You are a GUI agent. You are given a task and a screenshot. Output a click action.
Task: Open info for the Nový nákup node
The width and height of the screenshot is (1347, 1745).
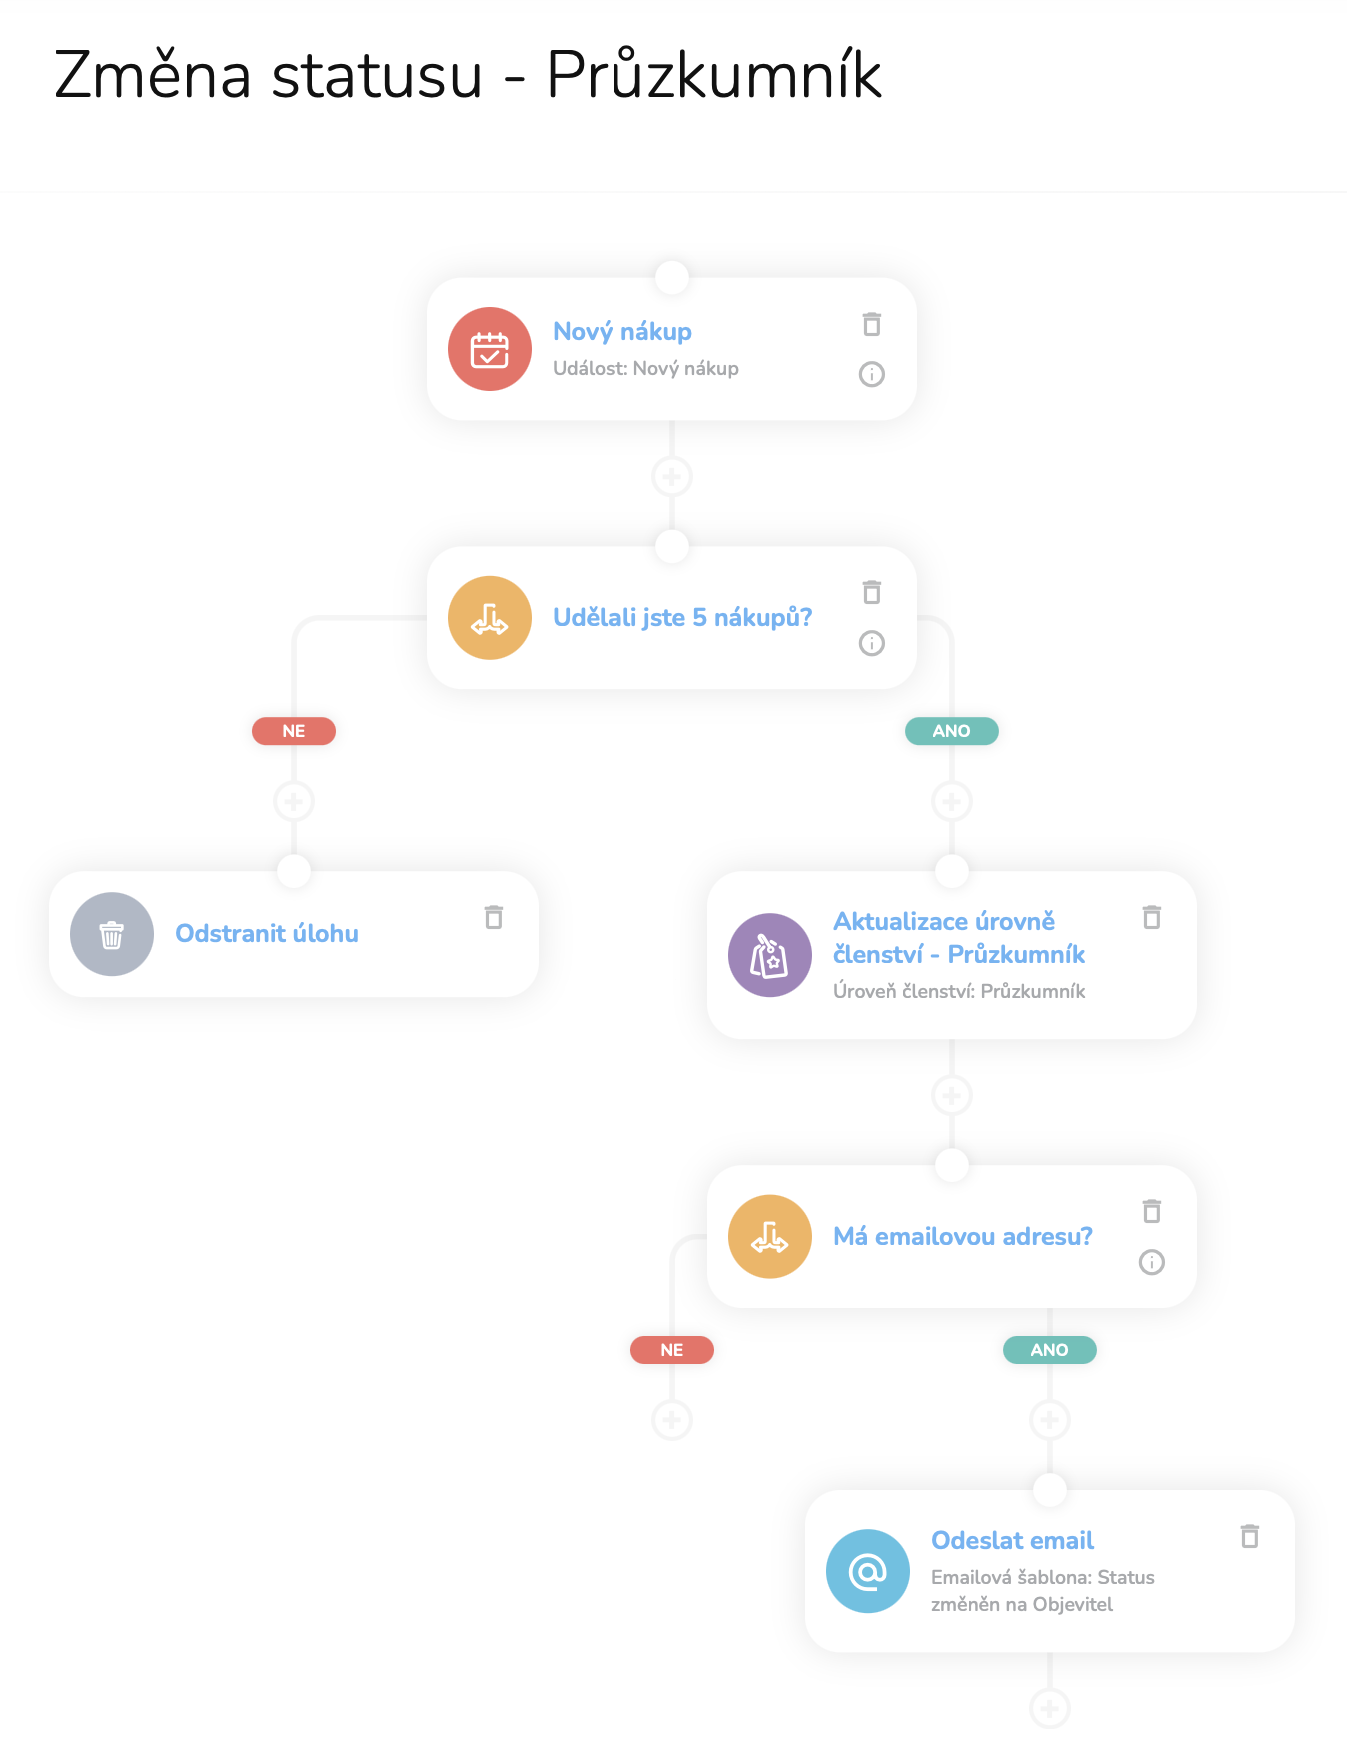pos(872,374)
